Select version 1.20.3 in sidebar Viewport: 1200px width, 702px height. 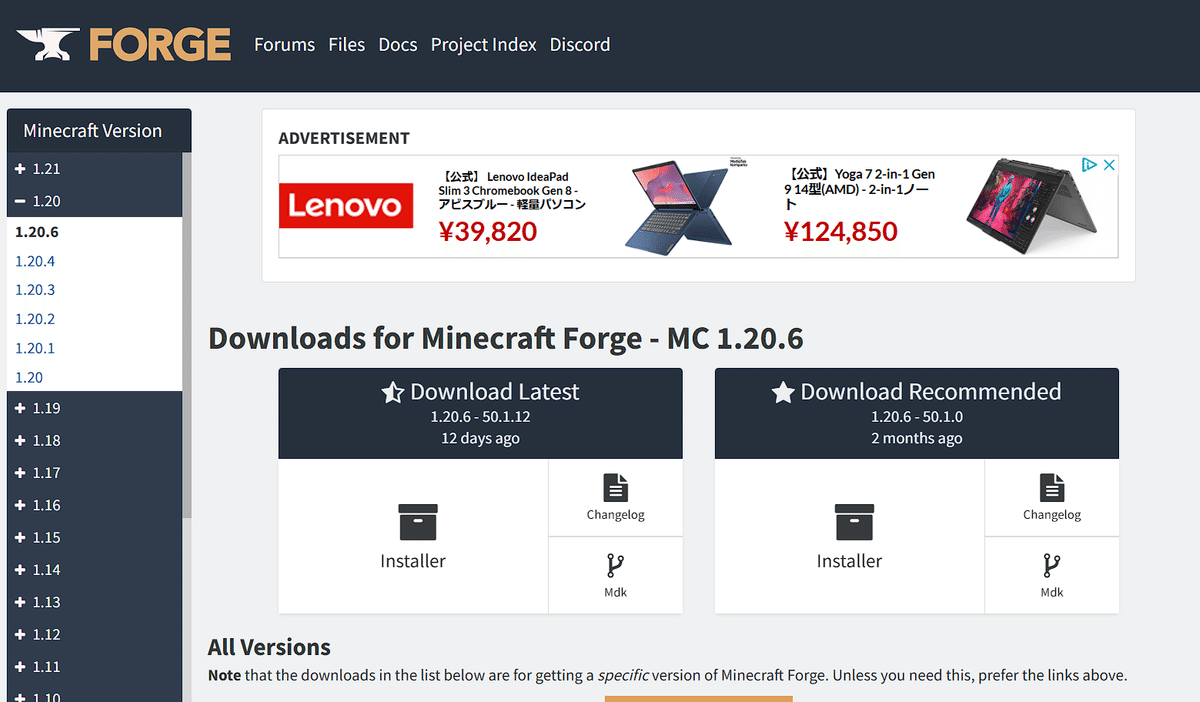point(35,290)
